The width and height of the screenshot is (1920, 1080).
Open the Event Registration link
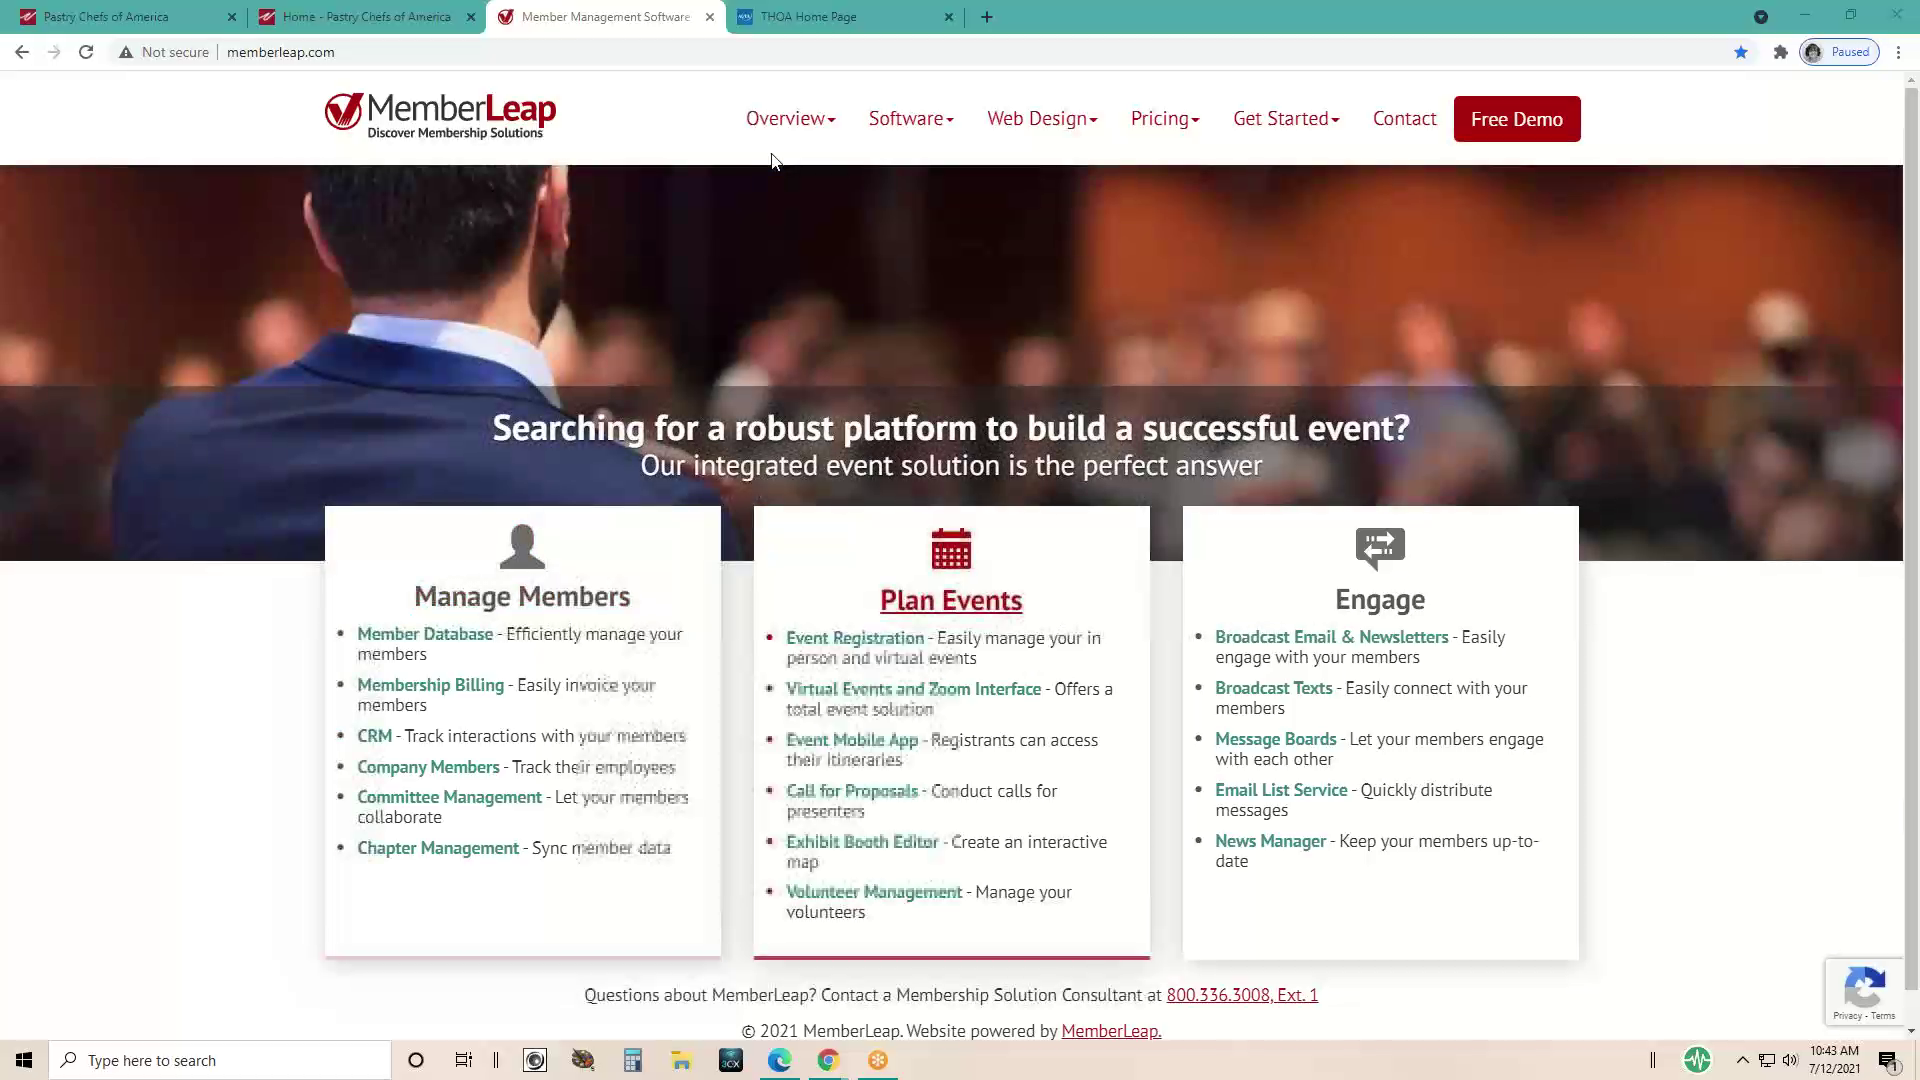pos(855,638)
